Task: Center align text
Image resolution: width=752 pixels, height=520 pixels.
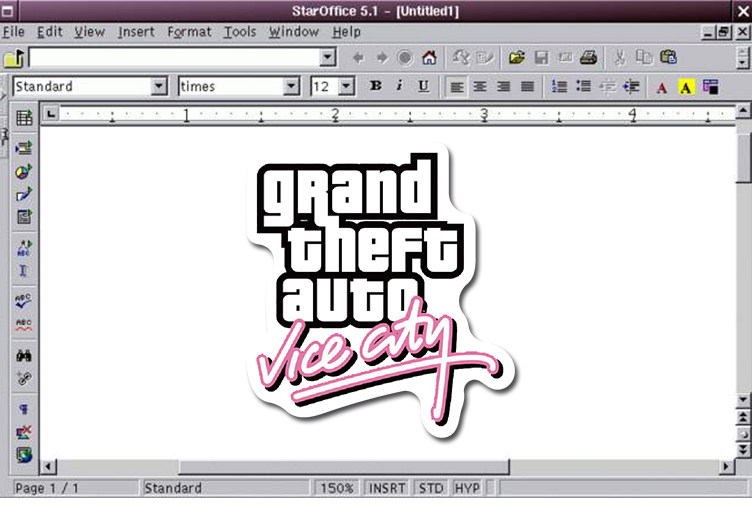Action: pyautogui.click(x=480, y=87)
